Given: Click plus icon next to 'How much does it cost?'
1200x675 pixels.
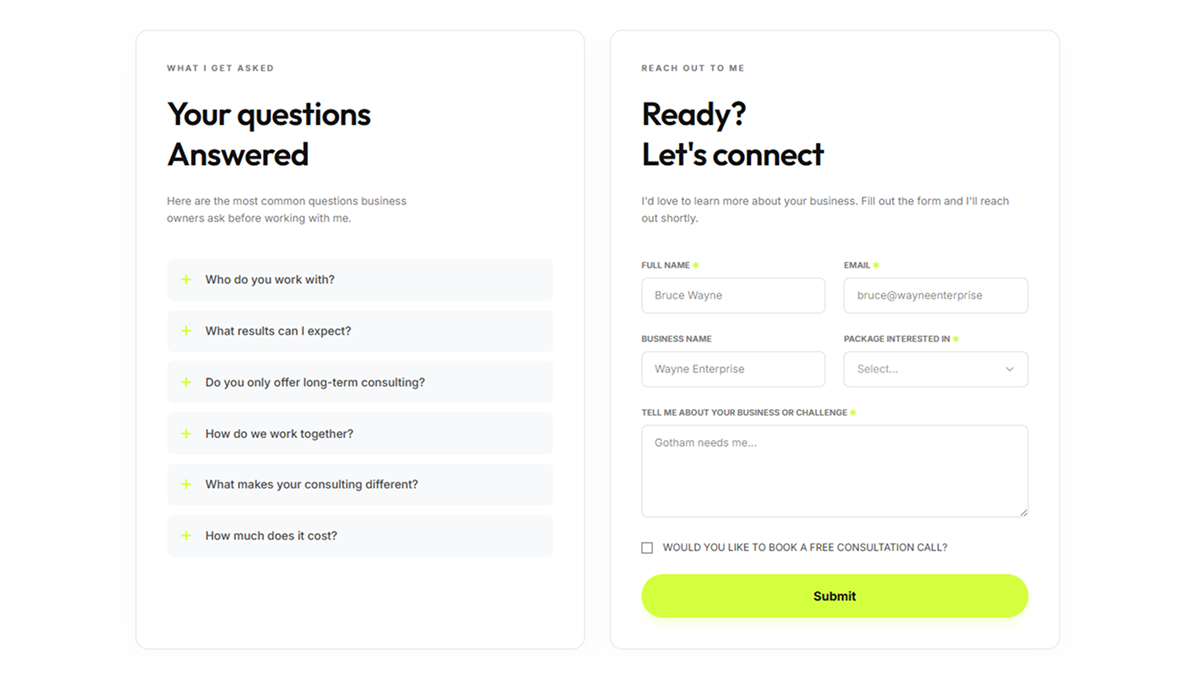Looking at the screenshot, I should click(x=186, y=536).
